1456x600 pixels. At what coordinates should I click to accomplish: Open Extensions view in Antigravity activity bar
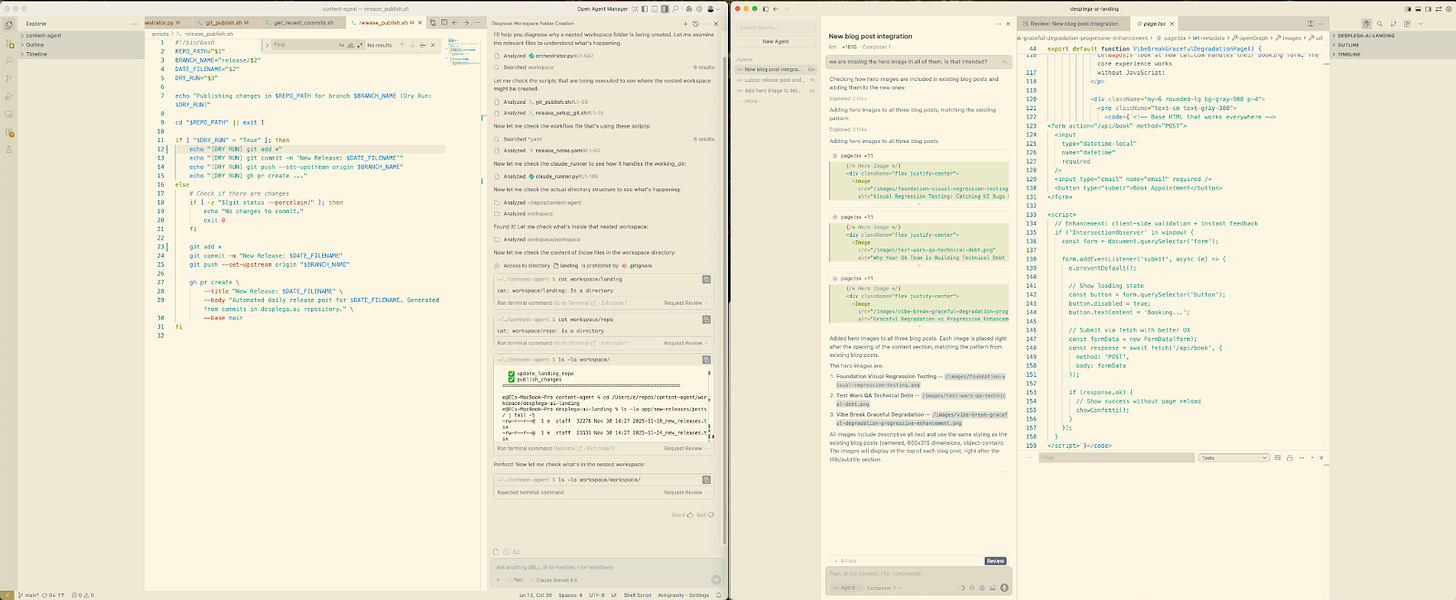pos(9,132)
